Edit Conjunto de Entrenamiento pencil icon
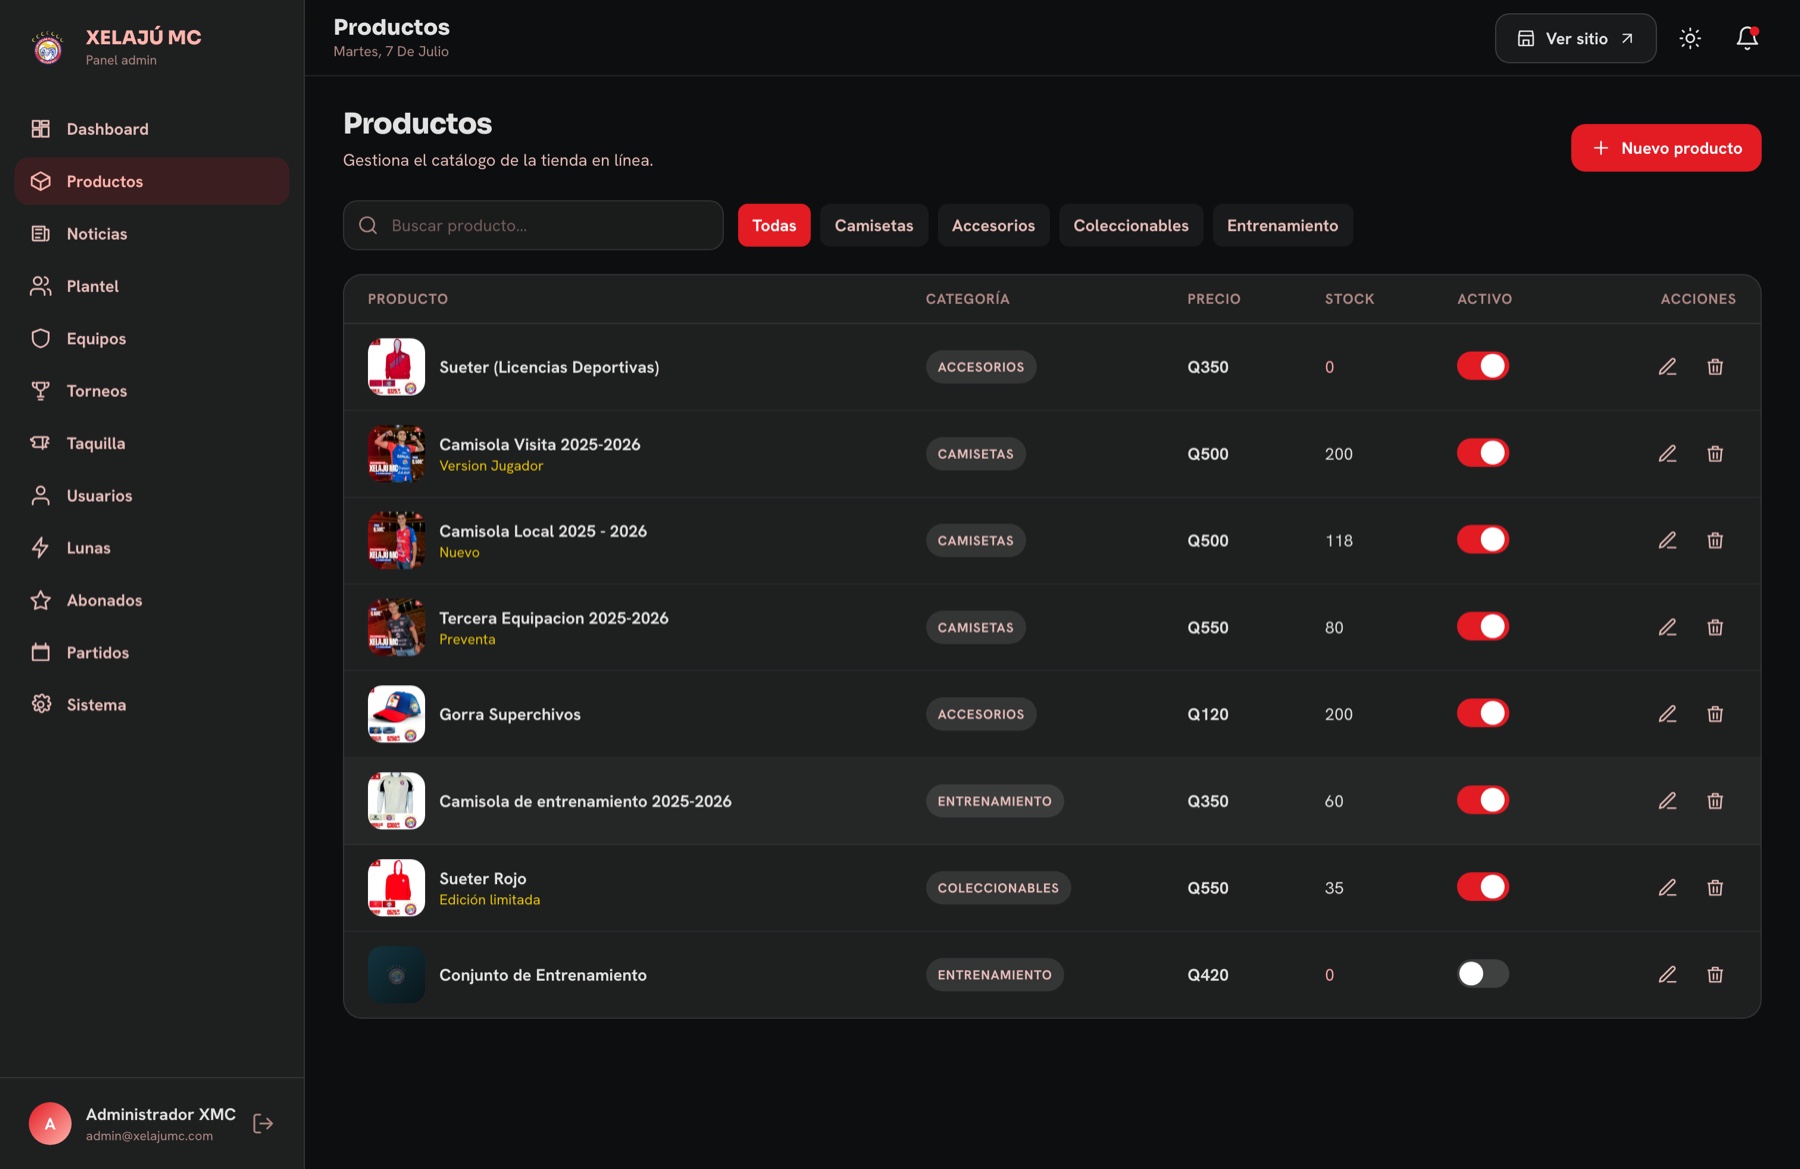The height and width of the screenshot is (1169, 1800). [1667, 975]
